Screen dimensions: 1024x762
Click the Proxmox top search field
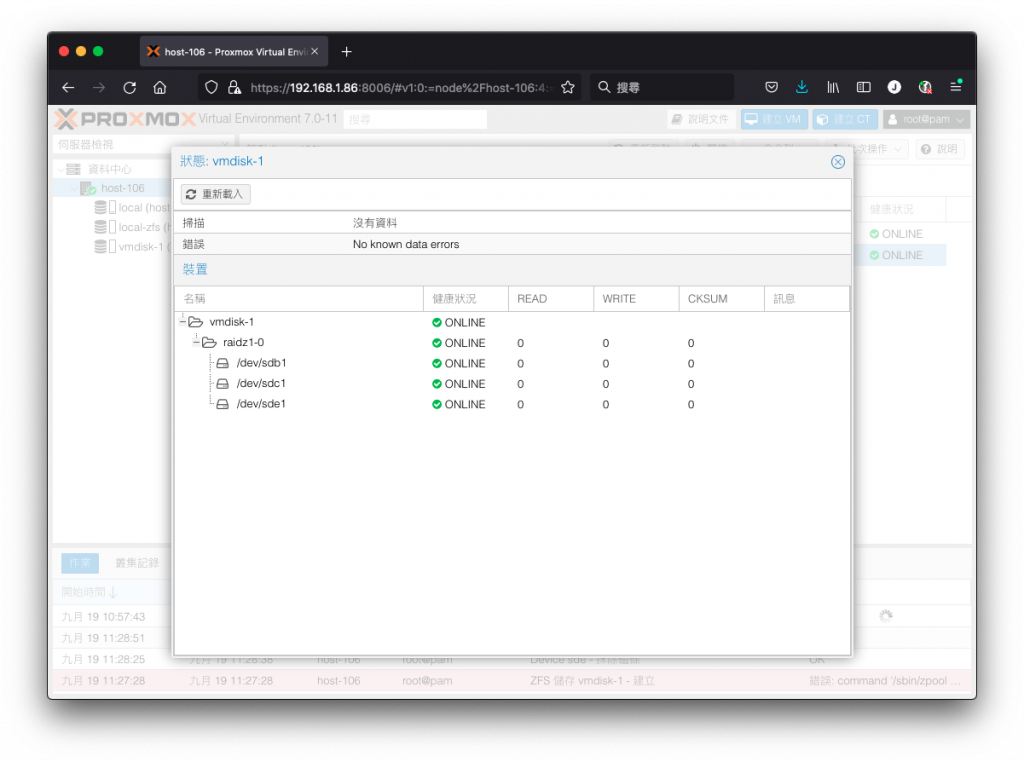click(x=415, y=119)
